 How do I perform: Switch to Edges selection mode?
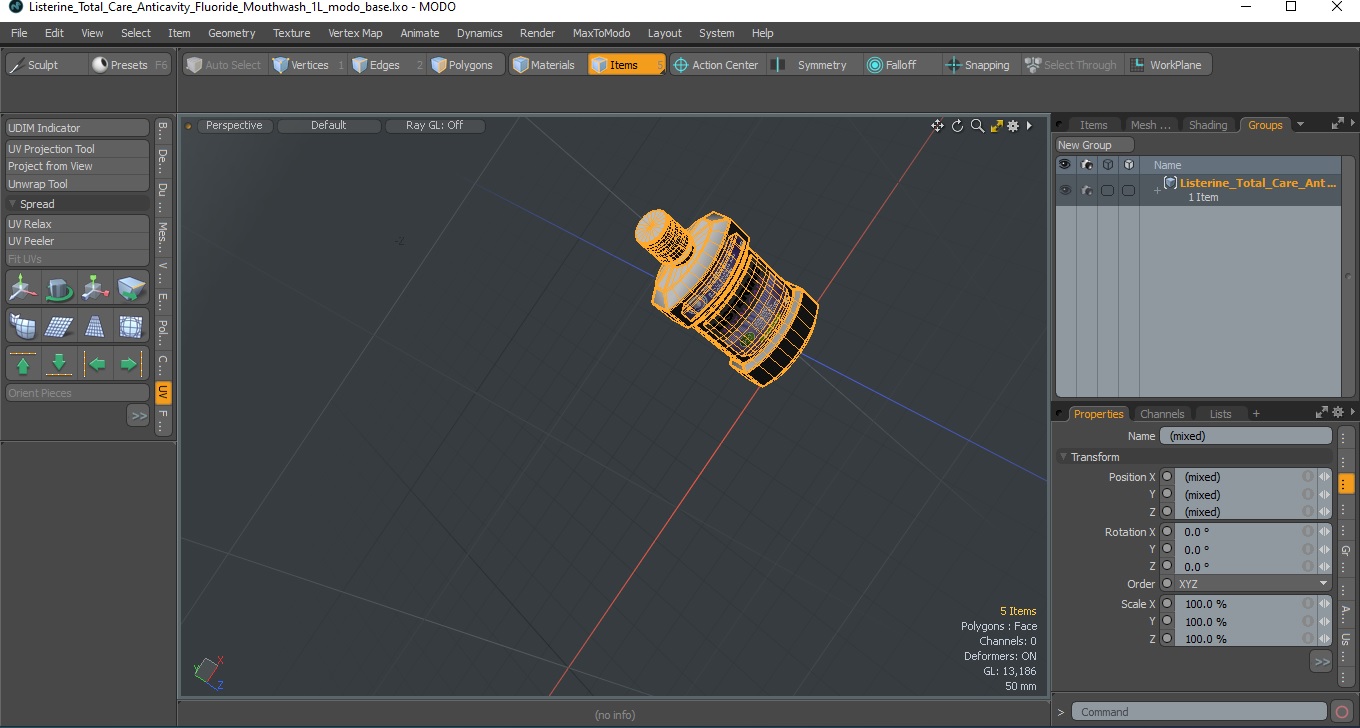388,65
